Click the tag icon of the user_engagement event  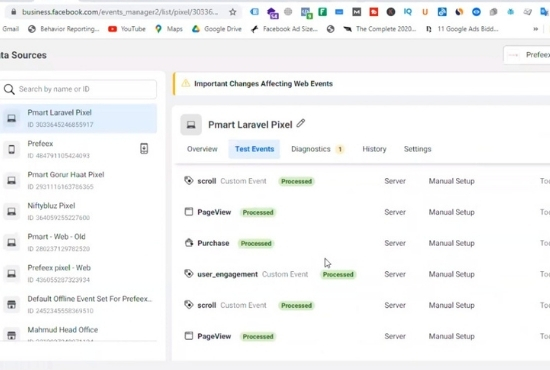(x=189, y=274)
